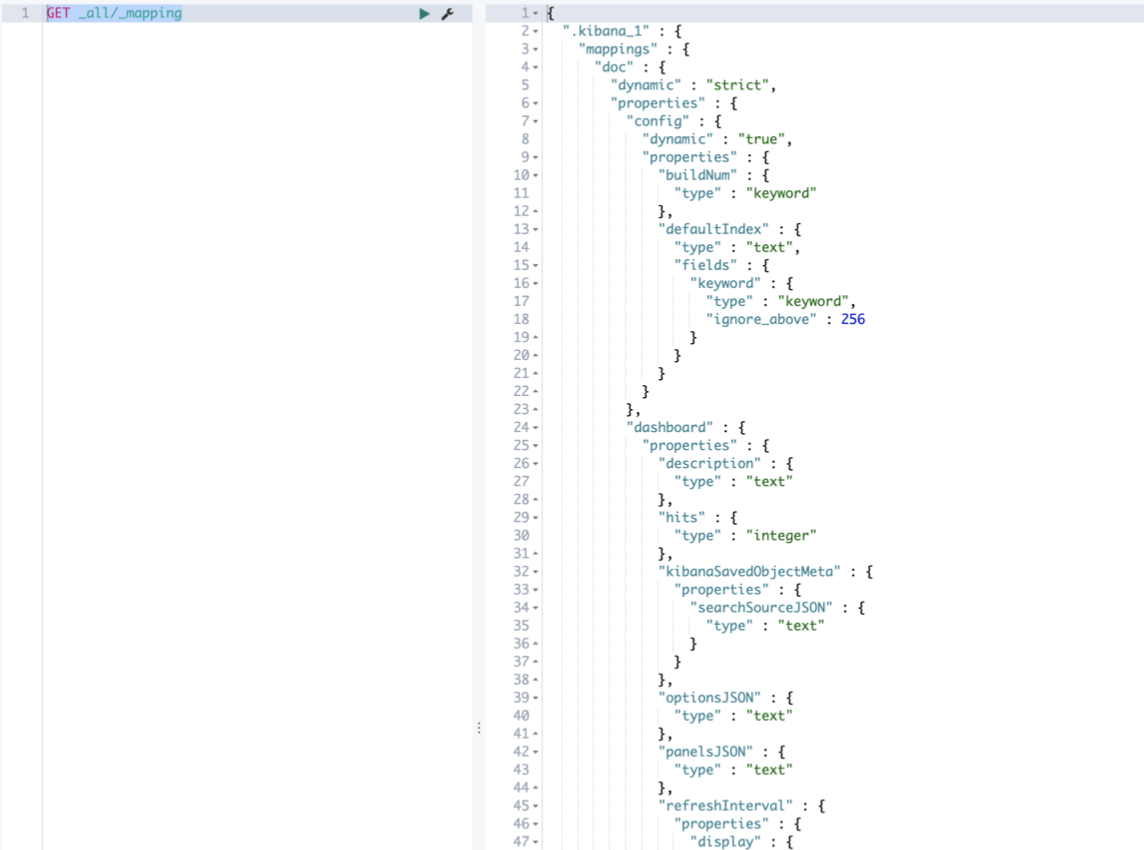Collapse the "mappings" object
The width and height of the screenshot is (1144, 850).
coord(534,48)
